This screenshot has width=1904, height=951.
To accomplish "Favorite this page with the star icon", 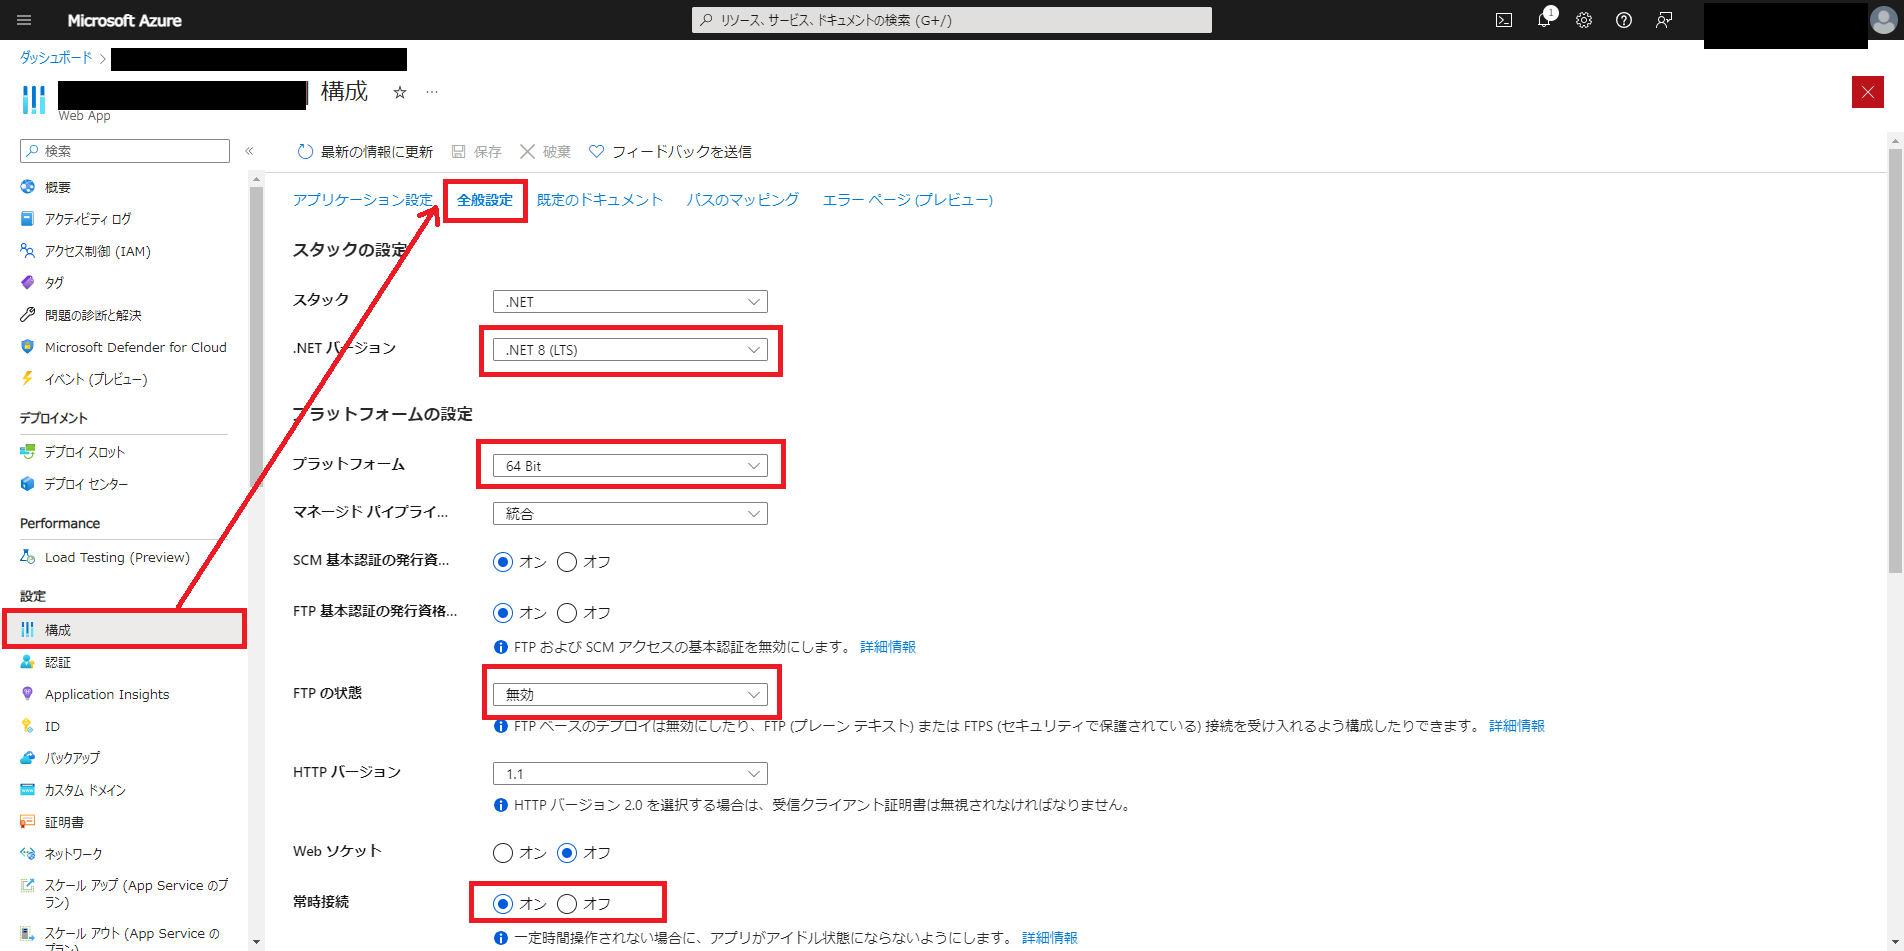I will coord(400,92).
